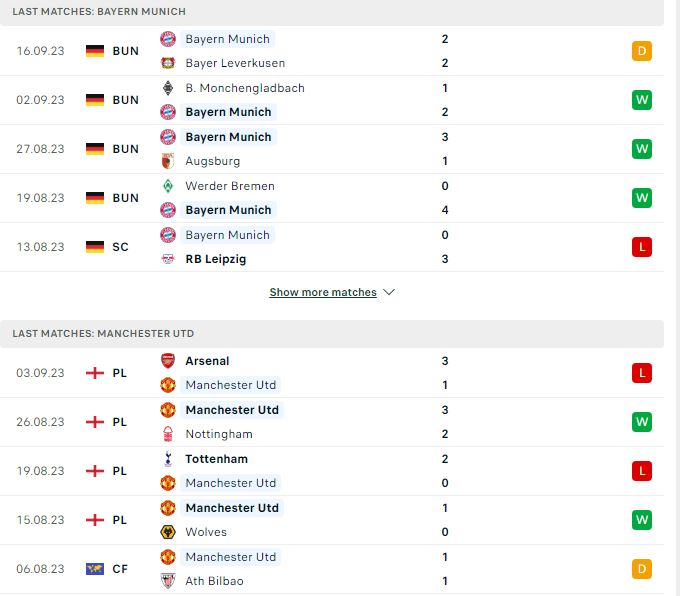
Task: Click the Tottenham club crest
Action: click(x=168, y=459)
